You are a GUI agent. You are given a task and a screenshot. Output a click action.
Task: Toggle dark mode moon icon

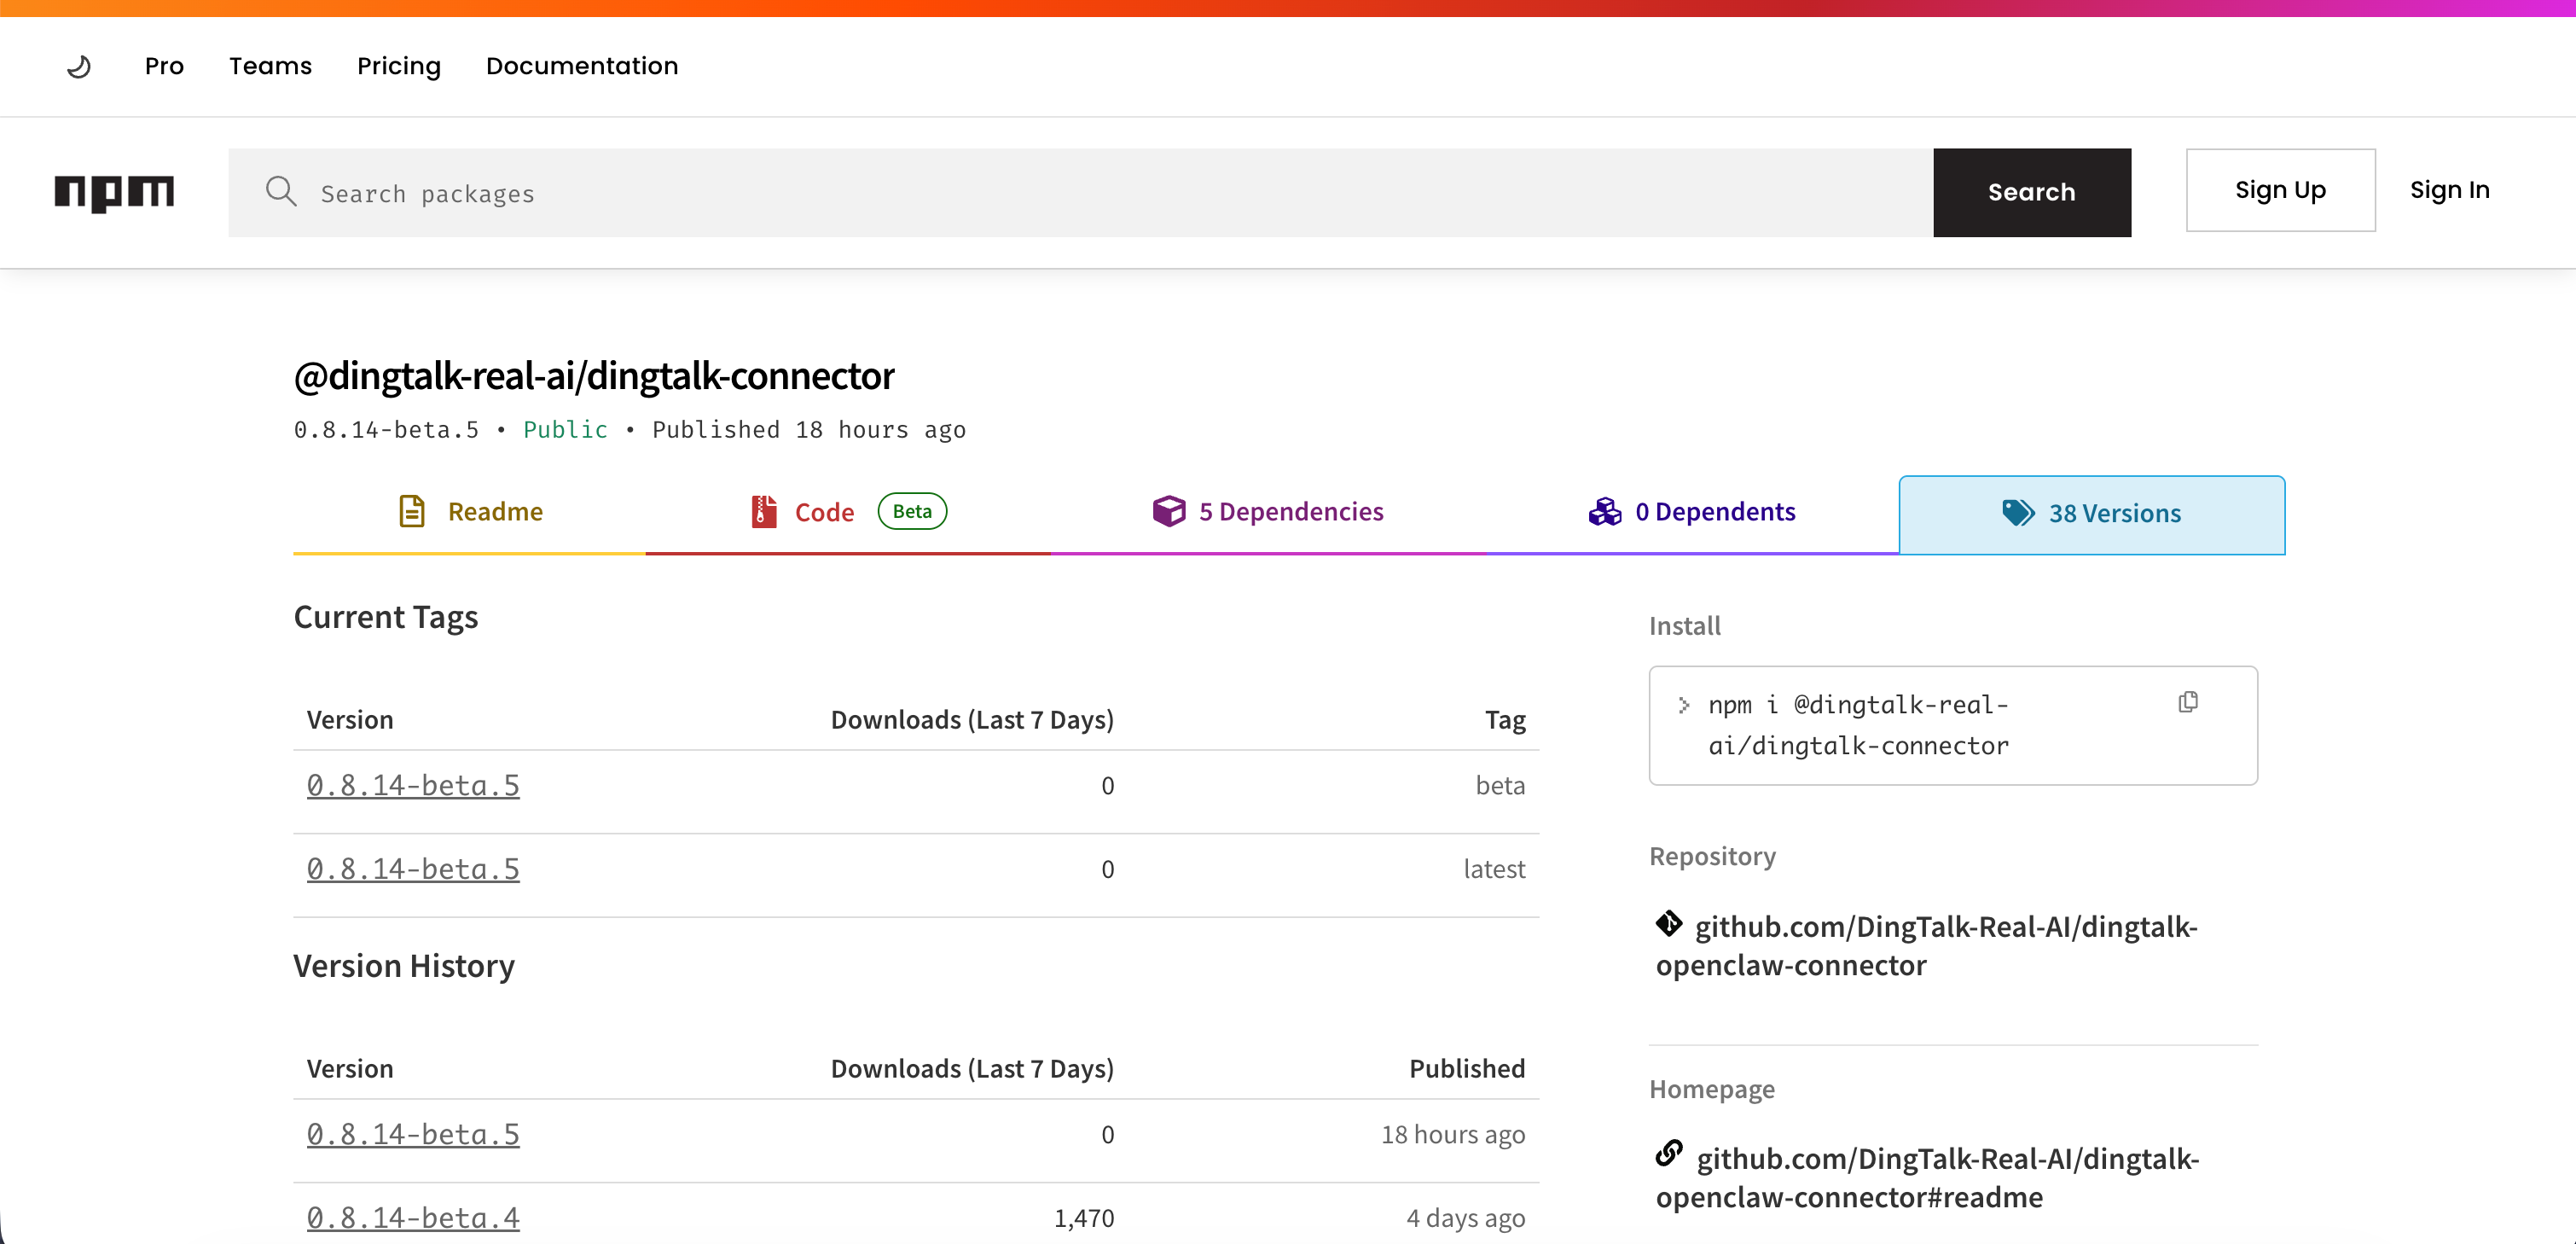(x=79, y=66)
